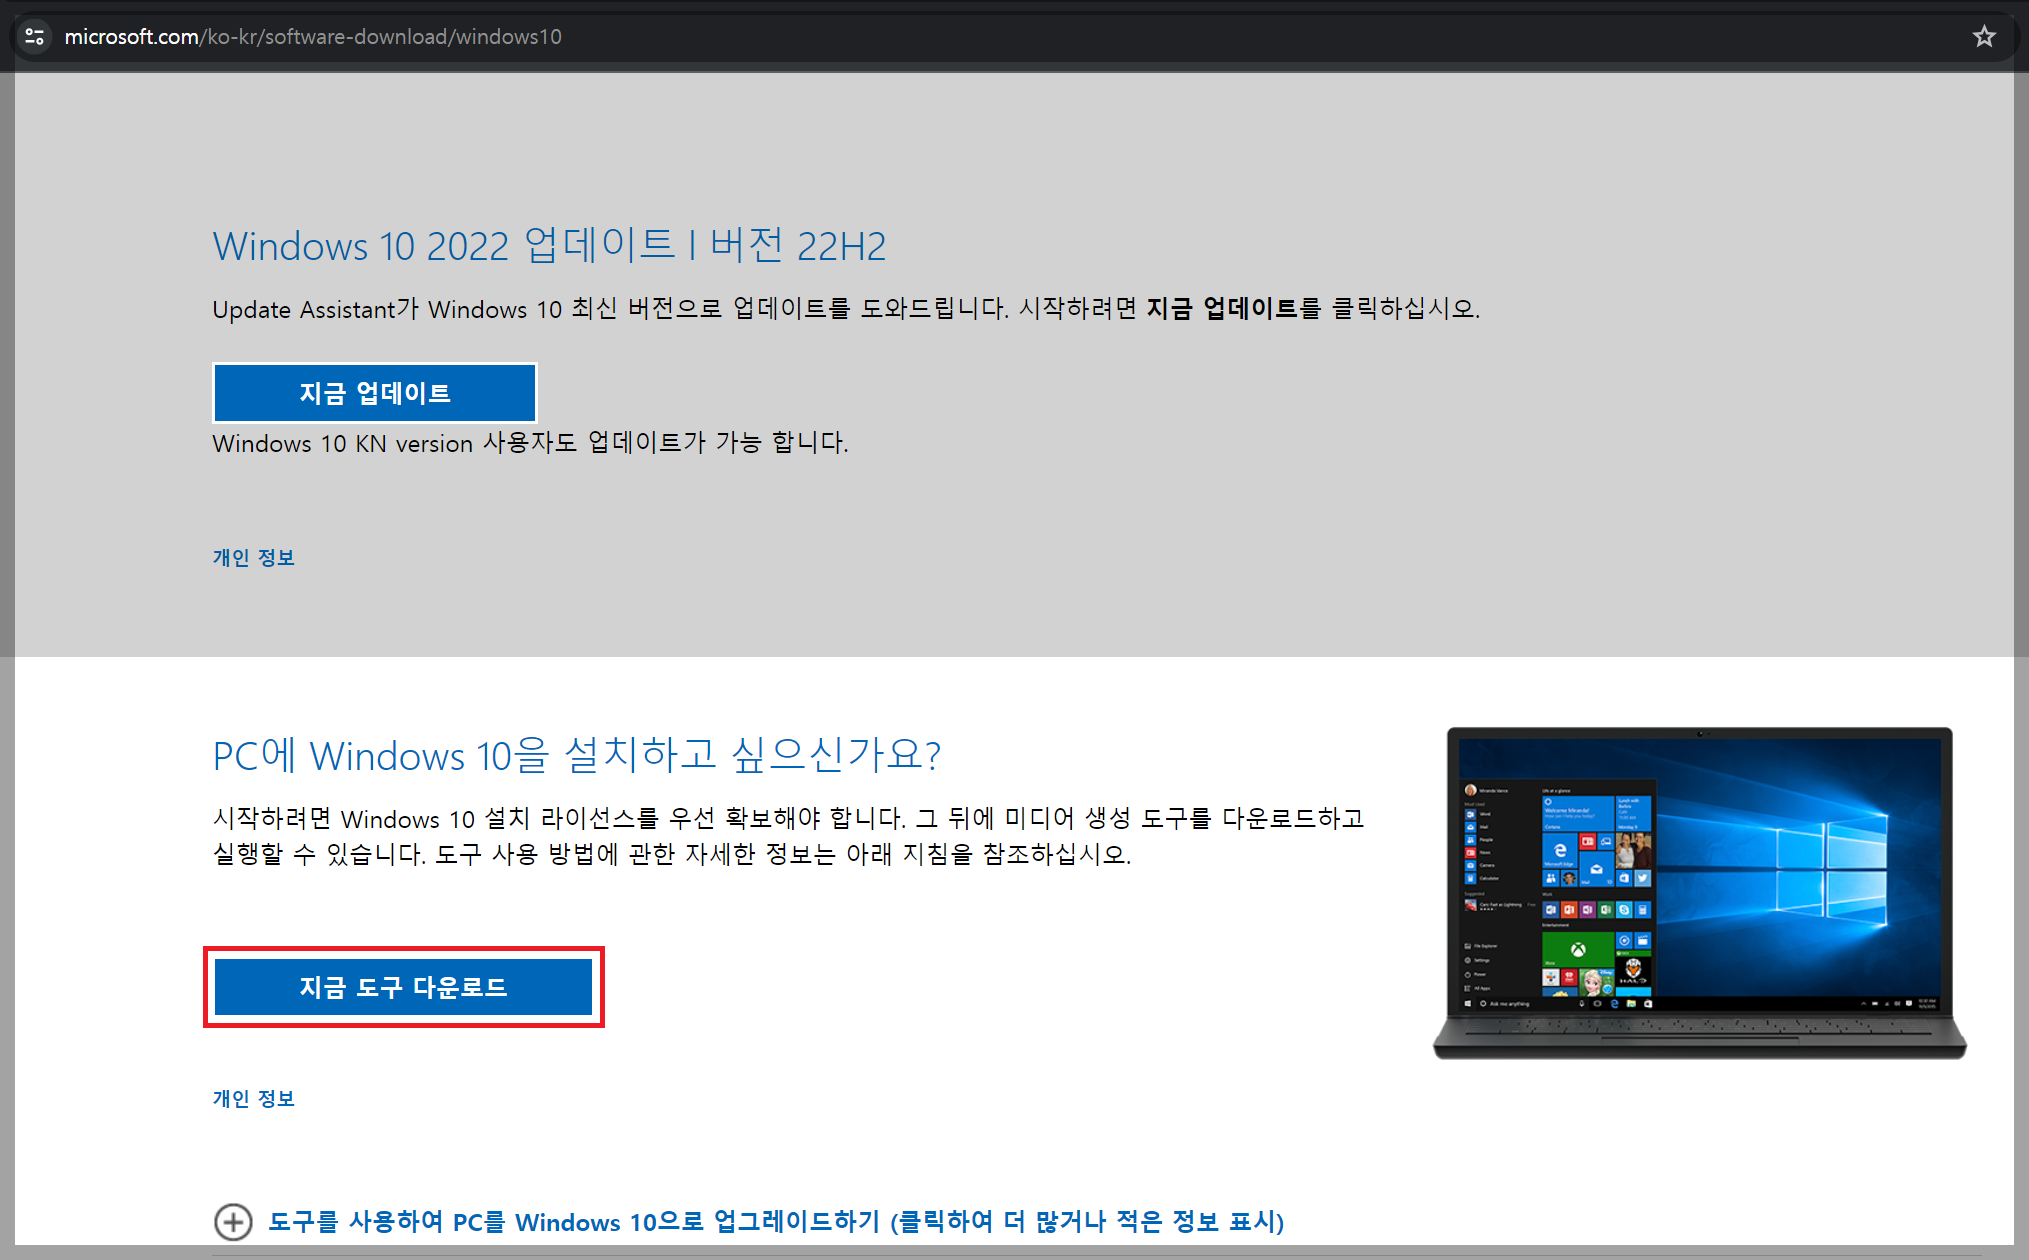
Task: Bookmark this page with the star icon
Action: [x=1984, y=37]
